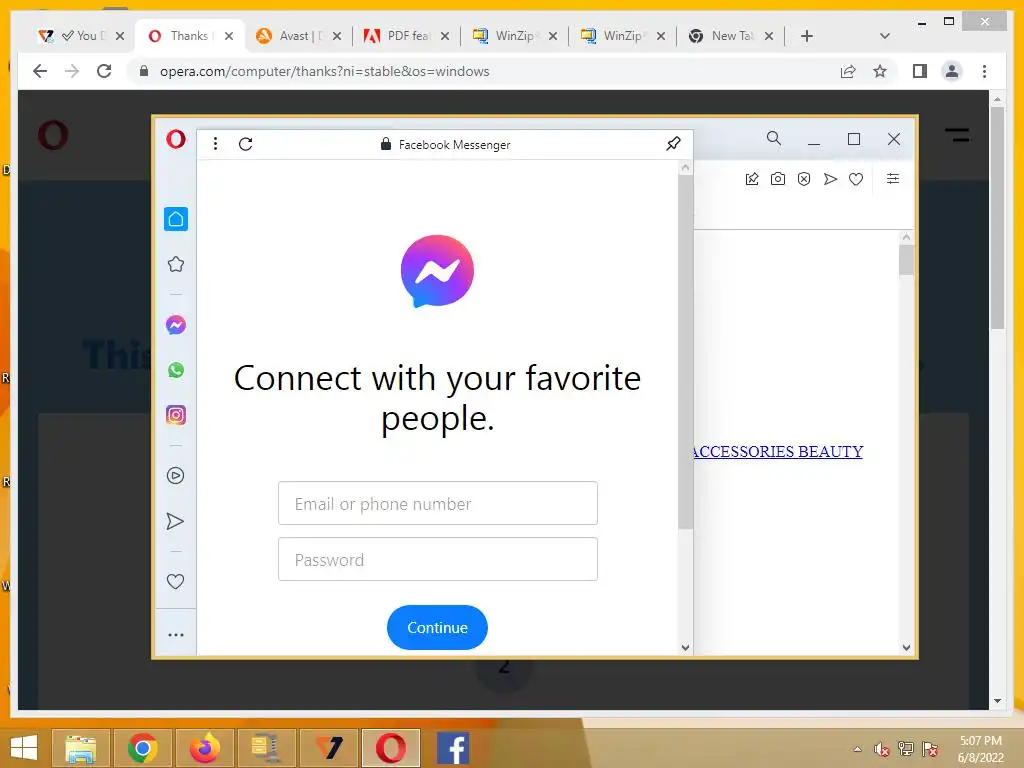Viewport: 1024px width, 768px height.
Task: Click the Continue button
Action: pos(438,628)
